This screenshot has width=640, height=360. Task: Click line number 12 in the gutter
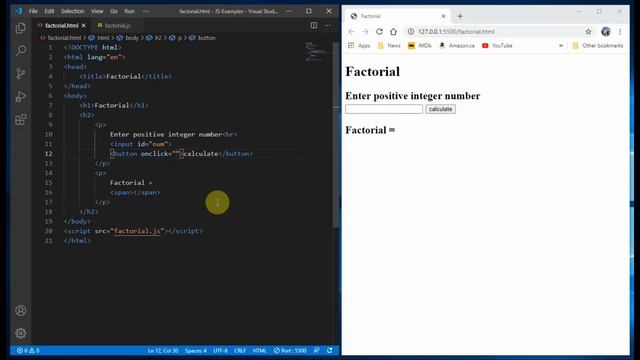pos(48,153)
